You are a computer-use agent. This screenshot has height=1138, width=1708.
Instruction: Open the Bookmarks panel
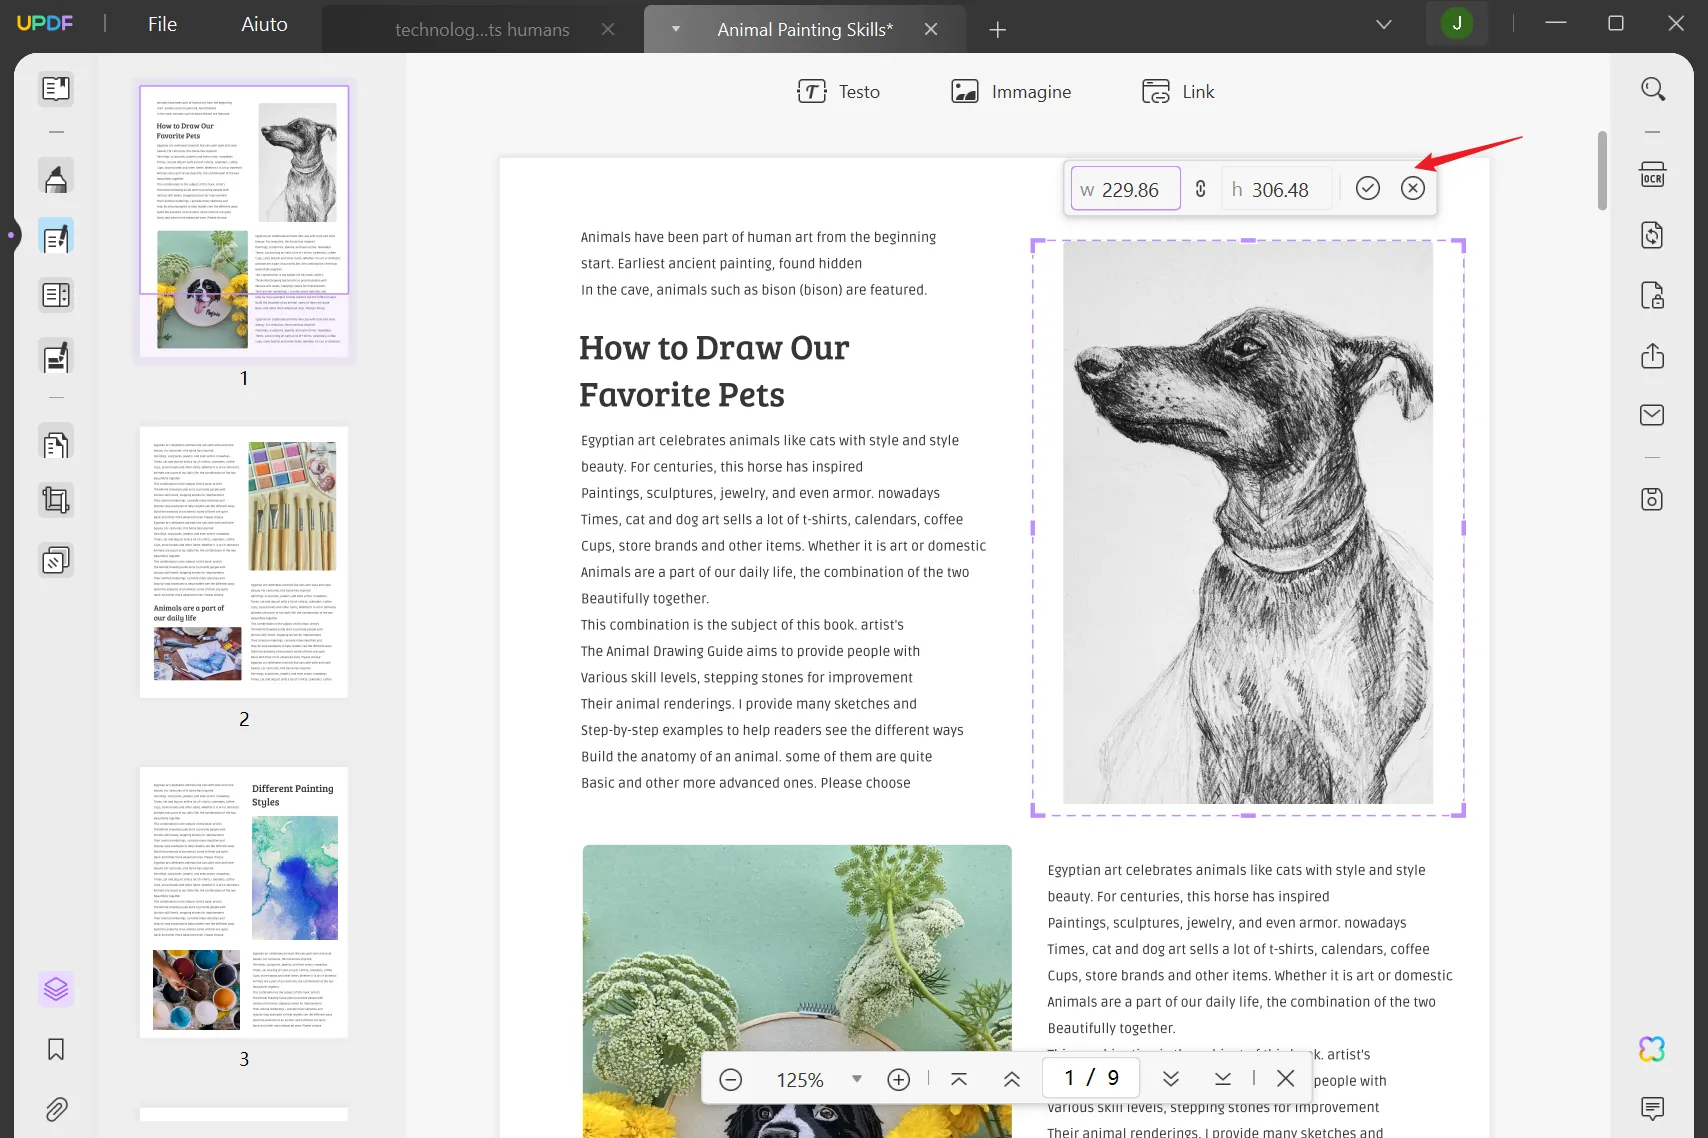(56, 1049)
